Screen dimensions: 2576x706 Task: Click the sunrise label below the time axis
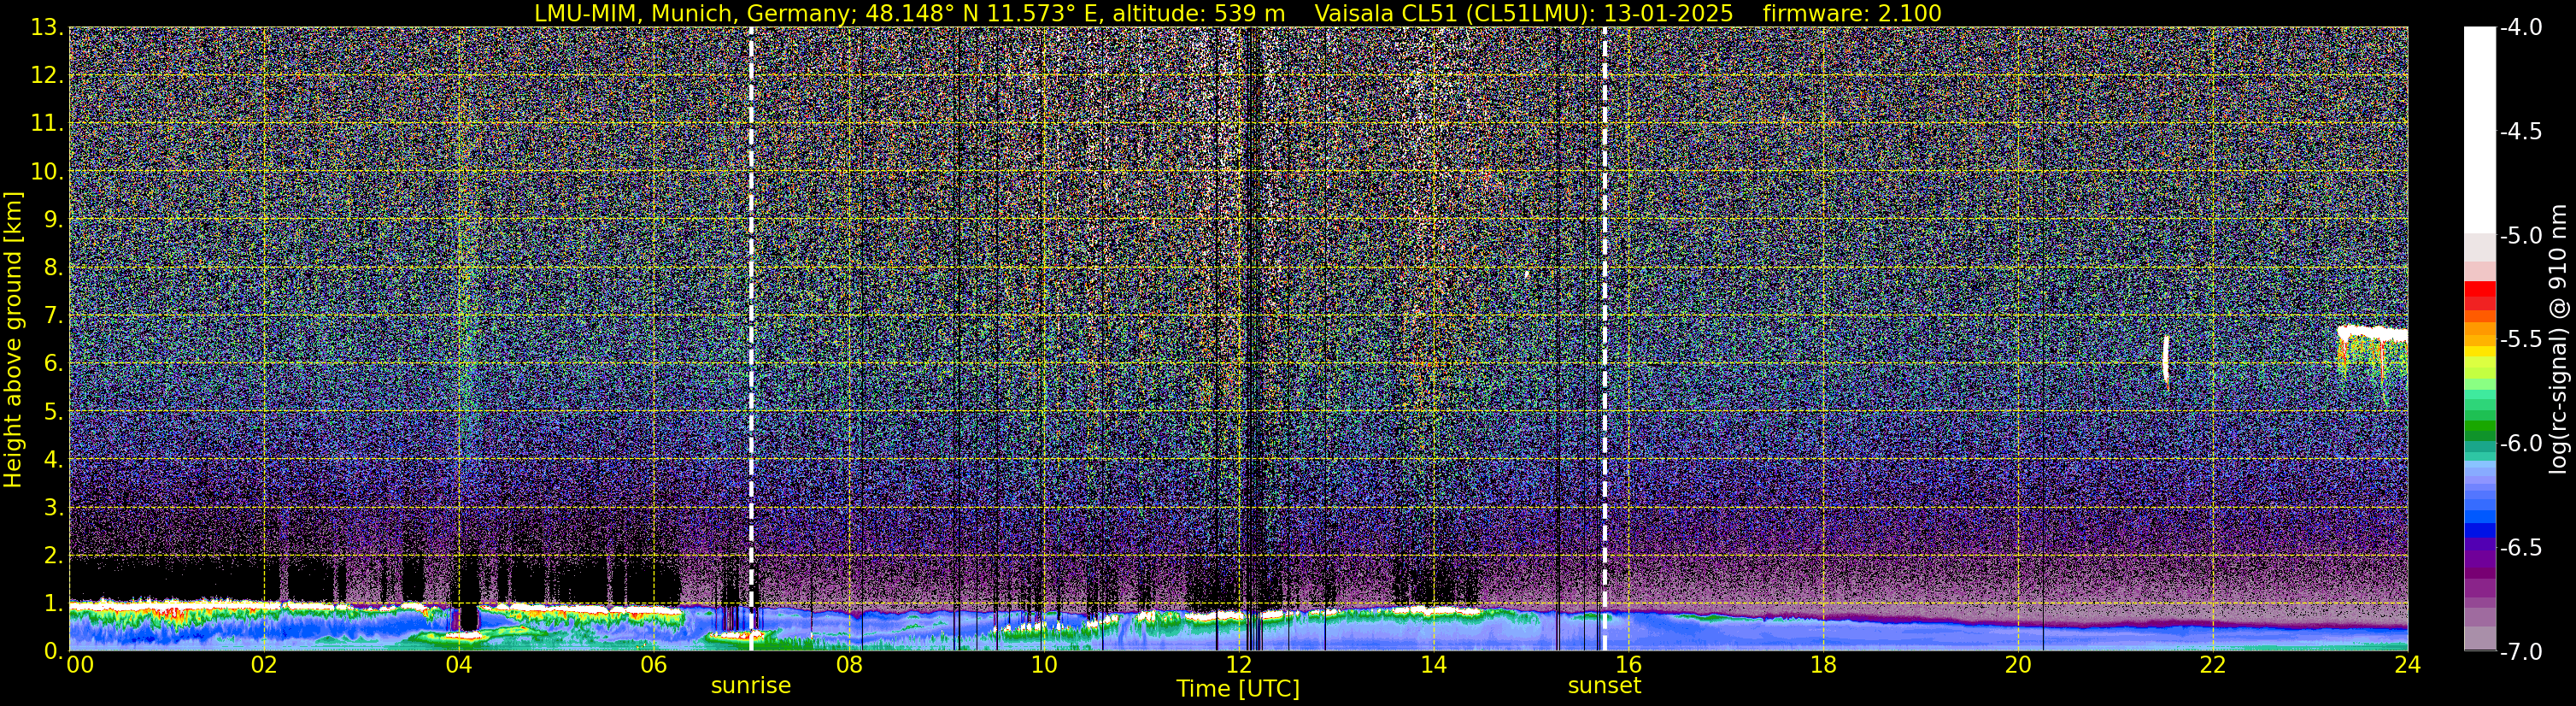pos(750,686)
